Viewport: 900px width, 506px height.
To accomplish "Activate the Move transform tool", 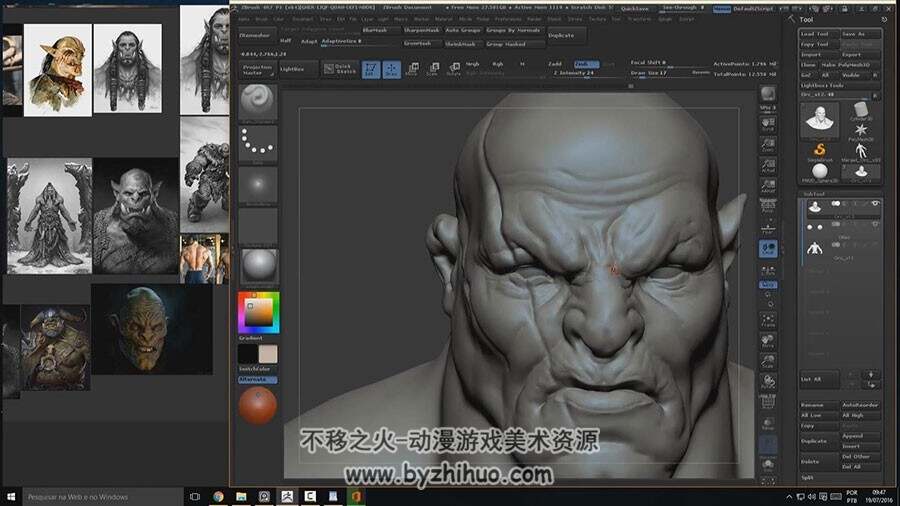I will click(x=412, y=69).
